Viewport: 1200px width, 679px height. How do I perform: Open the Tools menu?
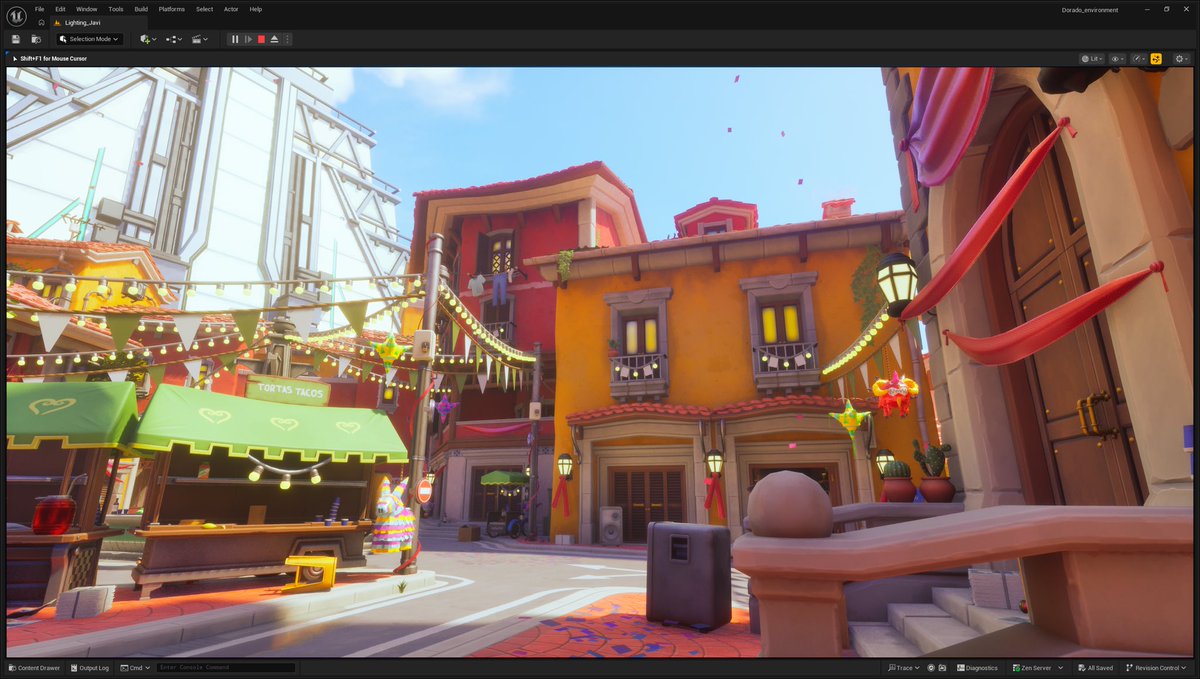116,9
